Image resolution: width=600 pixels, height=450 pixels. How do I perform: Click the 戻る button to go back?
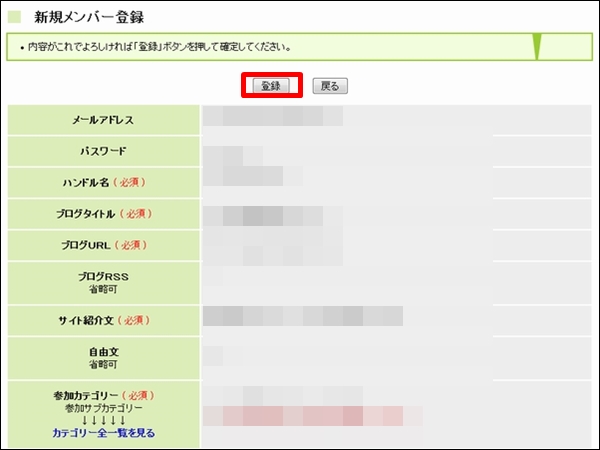click(x=330, y=86)
